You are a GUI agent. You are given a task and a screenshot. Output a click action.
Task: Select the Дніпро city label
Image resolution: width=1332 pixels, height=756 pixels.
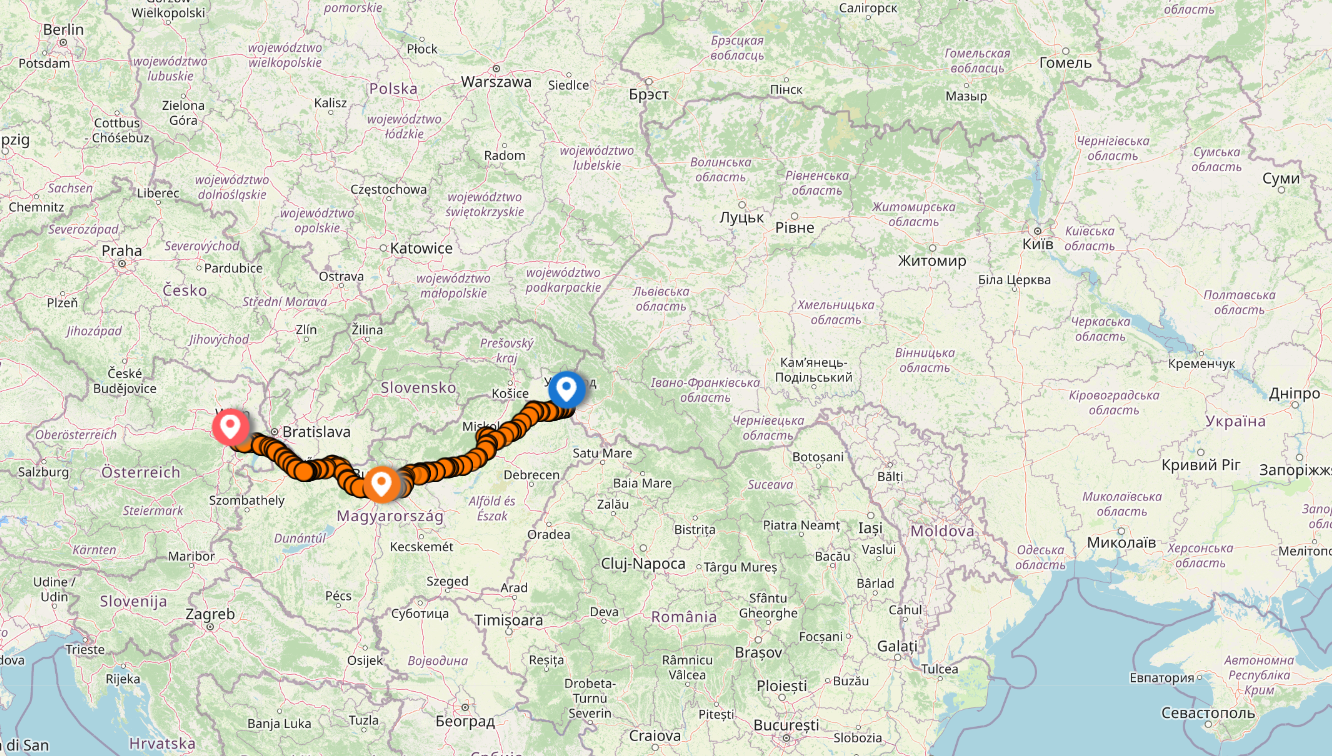tap(1294, 393)
